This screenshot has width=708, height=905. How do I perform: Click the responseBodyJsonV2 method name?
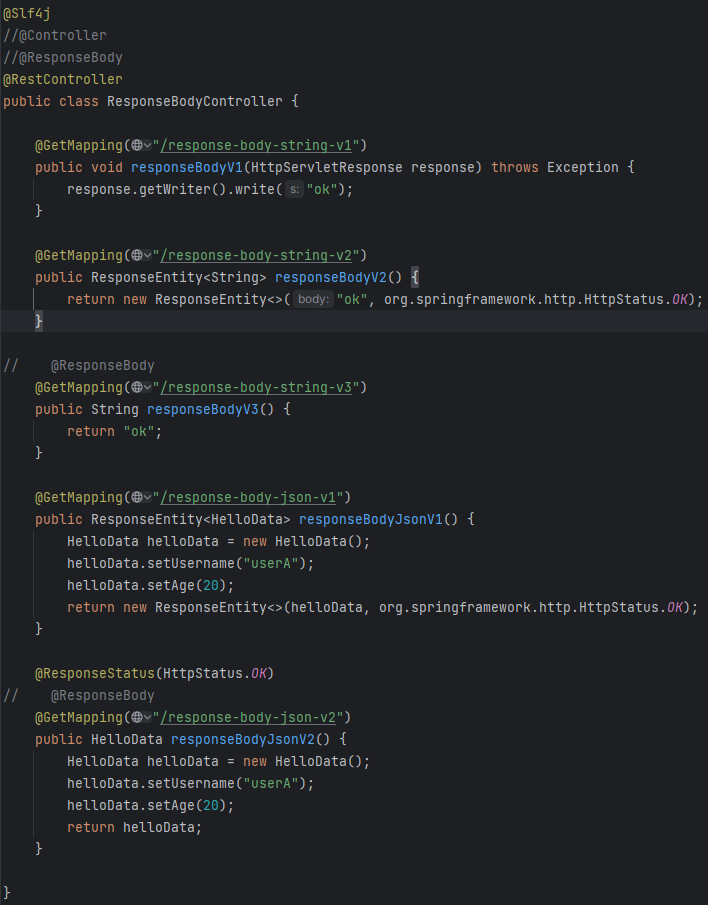pos(242,739)
